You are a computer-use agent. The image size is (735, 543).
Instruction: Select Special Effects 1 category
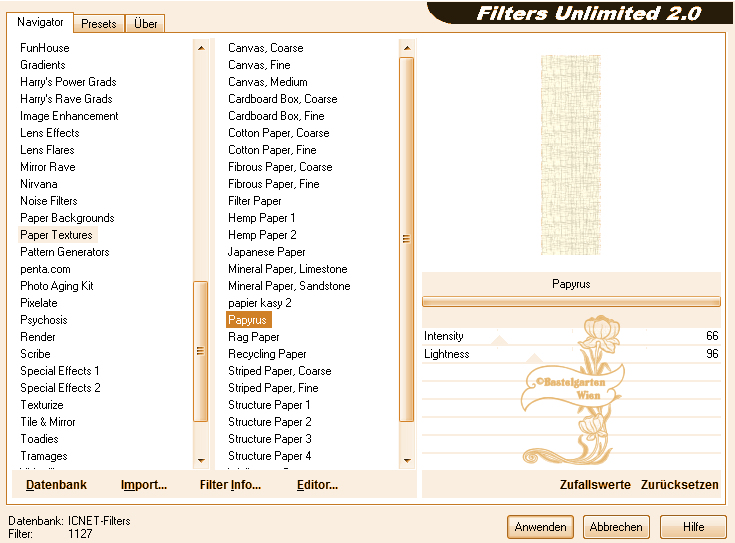tap(60, 370)
